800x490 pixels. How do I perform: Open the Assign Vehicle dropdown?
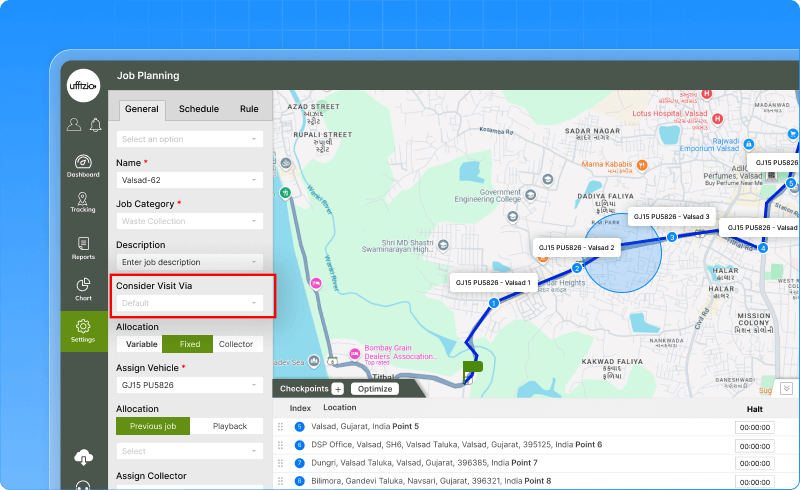190,385
